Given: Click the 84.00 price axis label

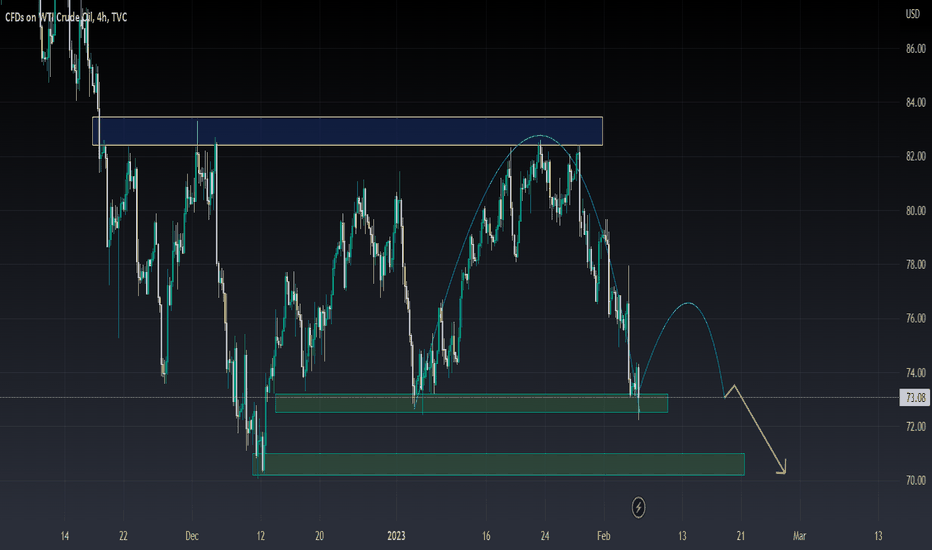Looking at the screenshot, I should [x=915, y=103].
